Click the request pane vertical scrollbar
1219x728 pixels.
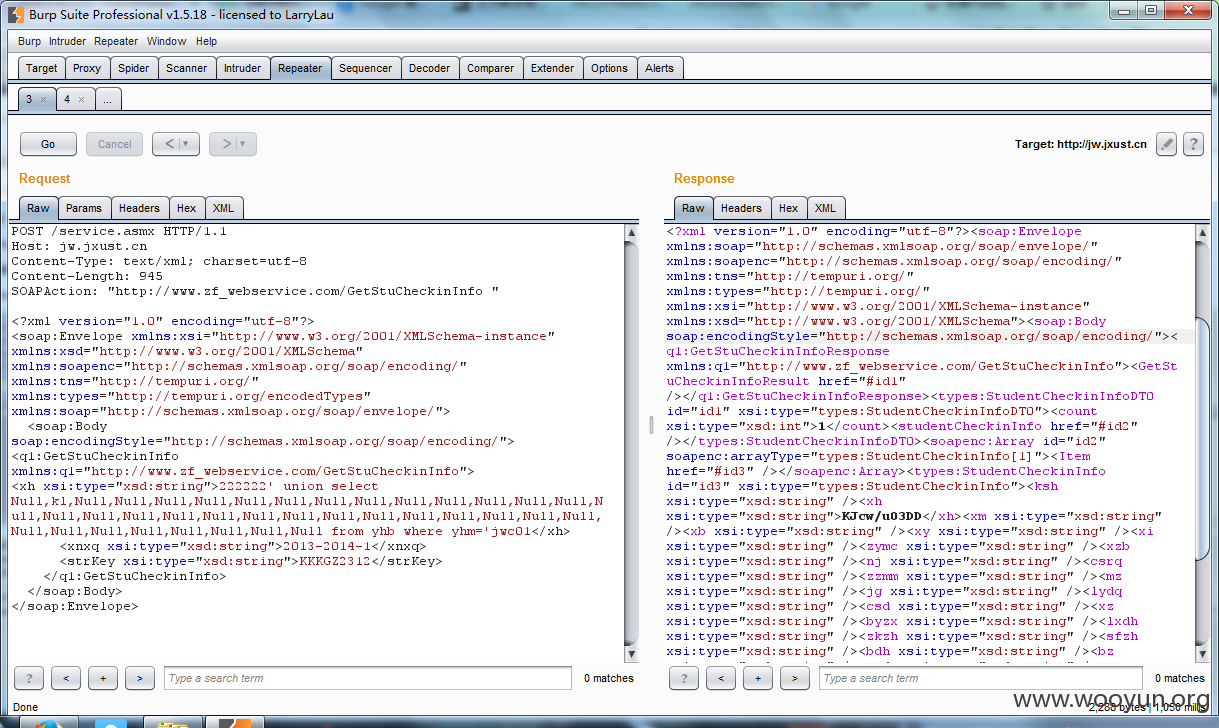[x=631, y=443]
